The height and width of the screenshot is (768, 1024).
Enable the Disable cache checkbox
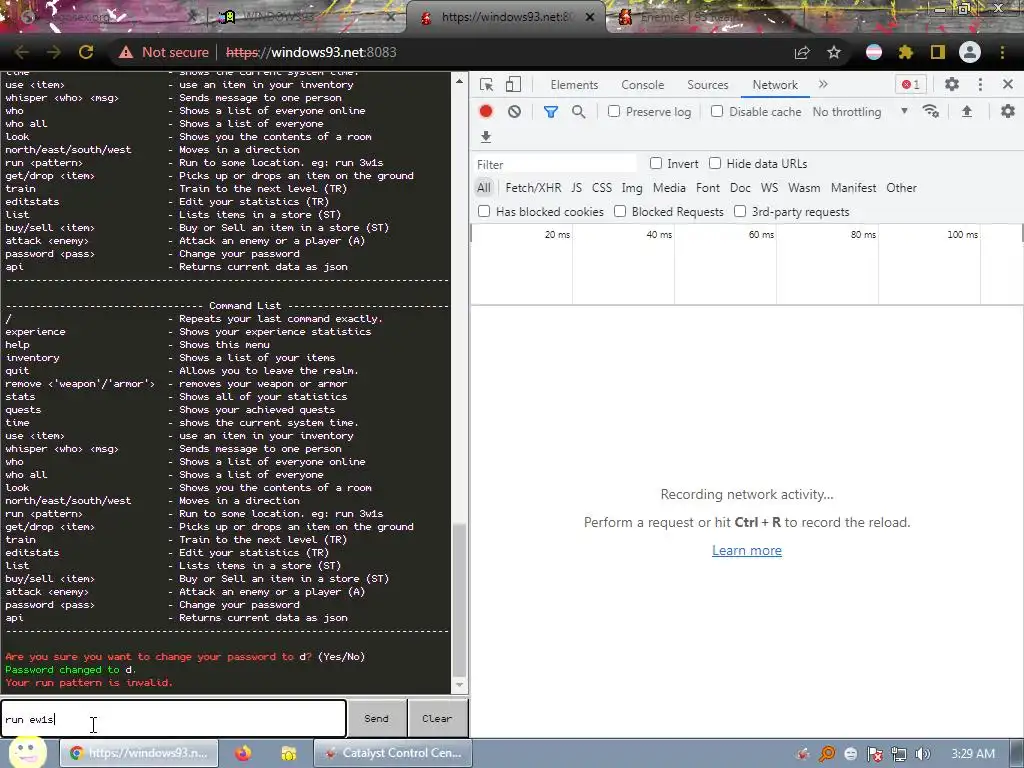(x=717, y=111)
